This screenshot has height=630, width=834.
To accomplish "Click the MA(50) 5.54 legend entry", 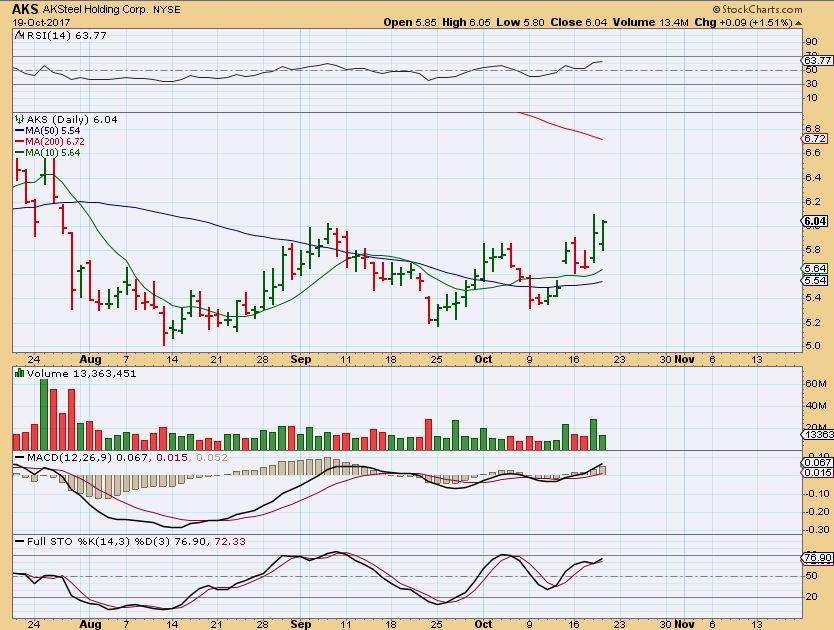I will (x=48, y=130).
